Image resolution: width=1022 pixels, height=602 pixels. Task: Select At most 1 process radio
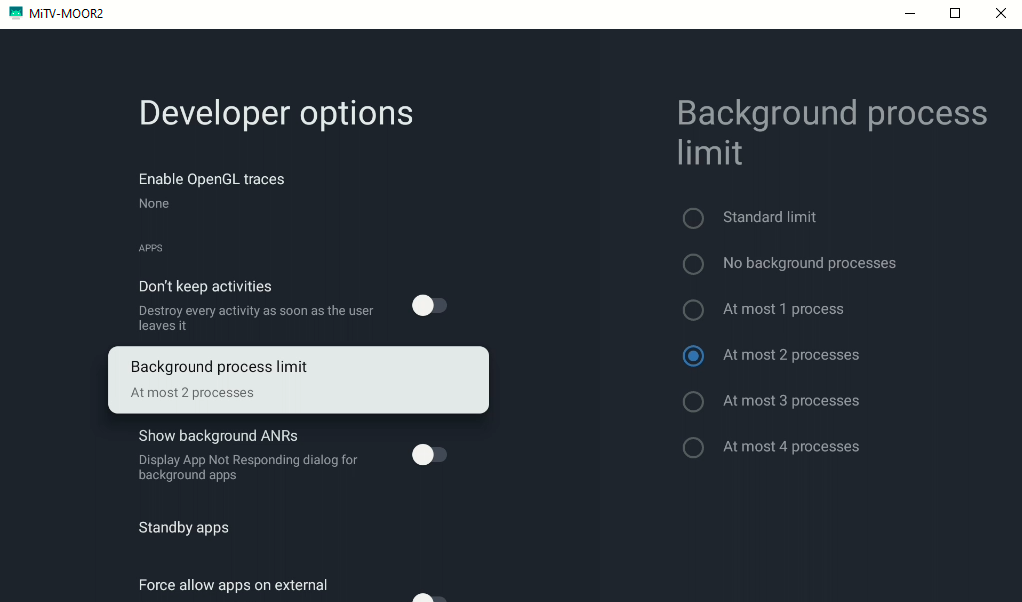click(x=693, y=309)
